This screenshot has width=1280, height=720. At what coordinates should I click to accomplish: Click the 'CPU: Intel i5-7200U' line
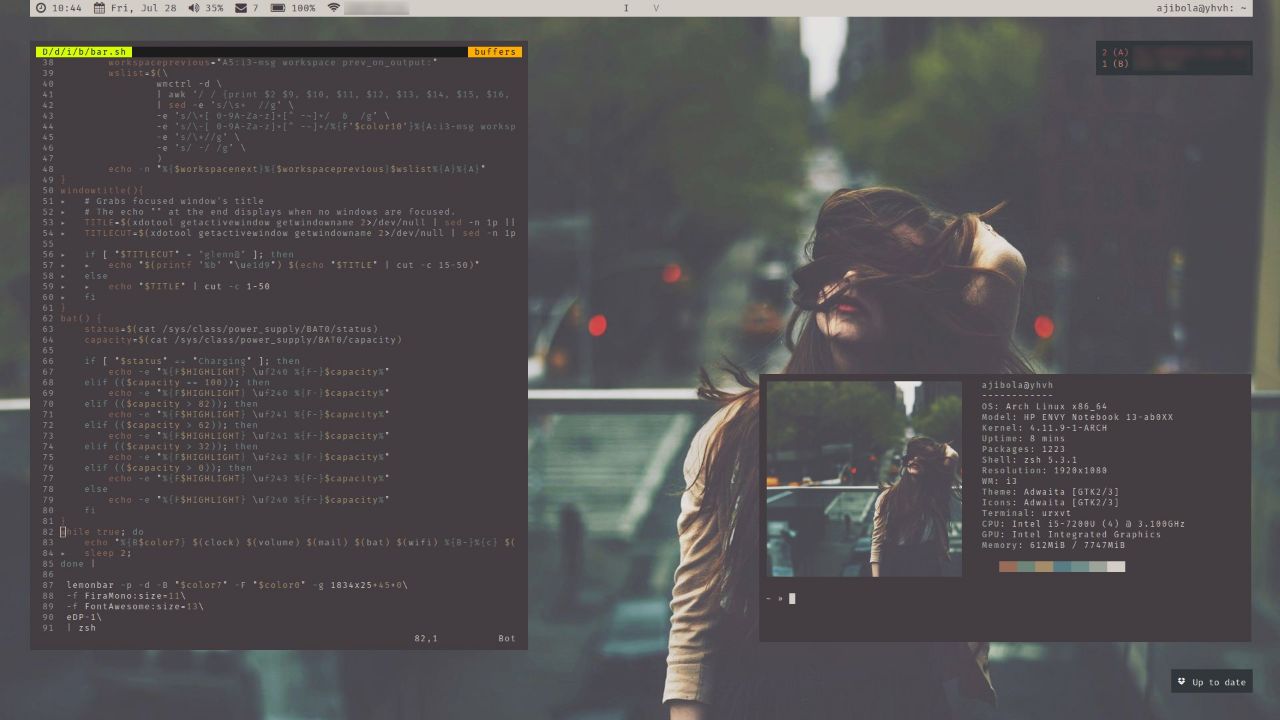(1084, 524)
